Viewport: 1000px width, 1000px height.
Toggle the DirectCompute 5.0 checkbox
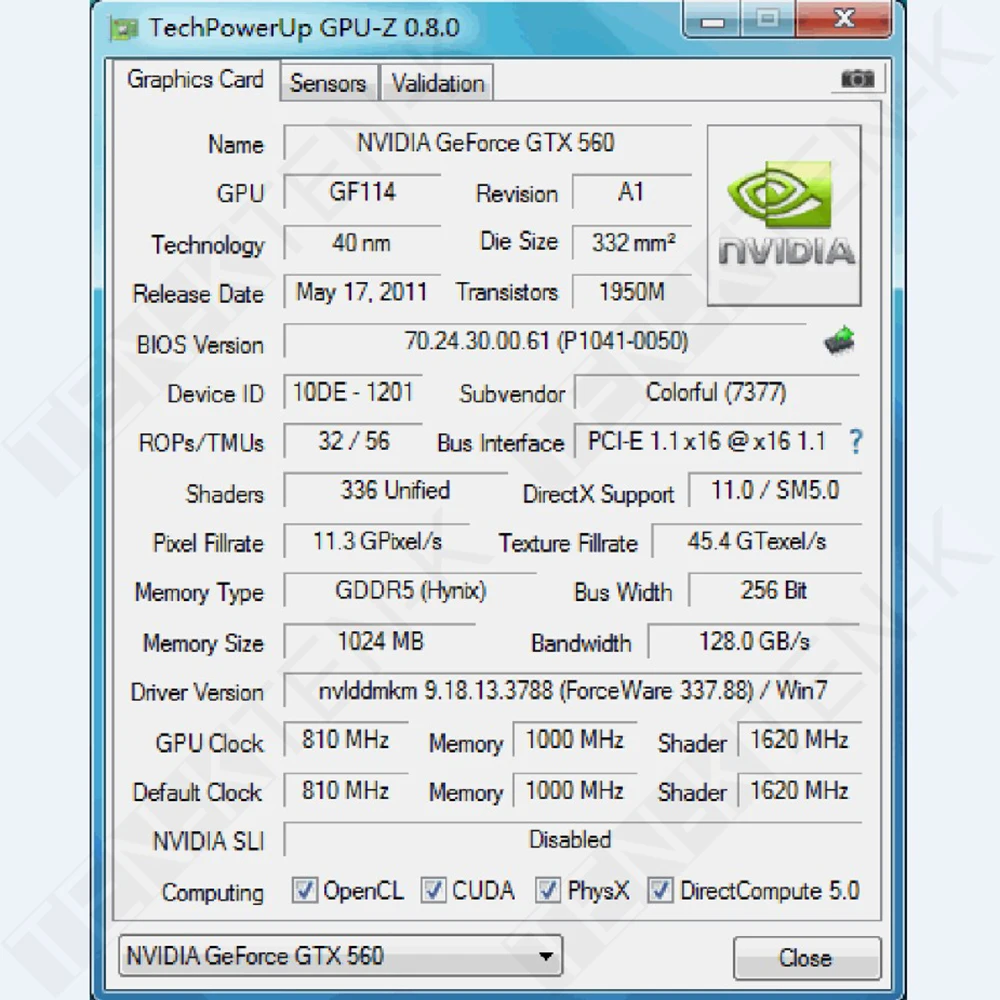coord(660,890)
